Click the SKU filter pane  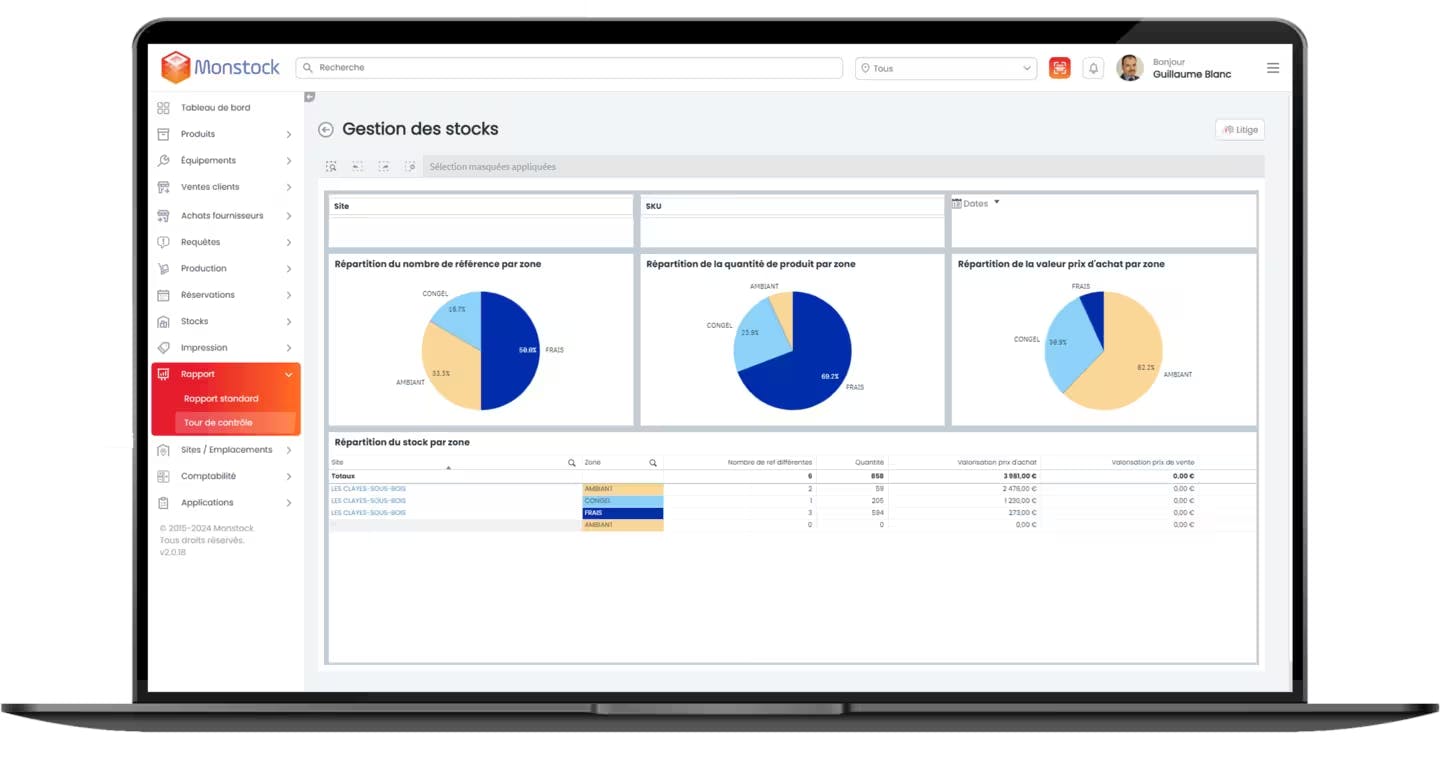(x=792, y=221)
